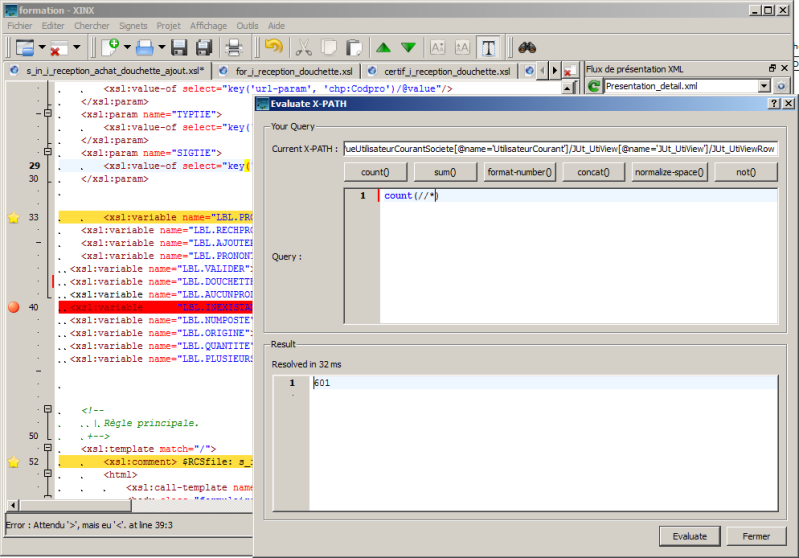Click the yellow star bookmark at line 52

pyautogui.click(x=14, y=462)
